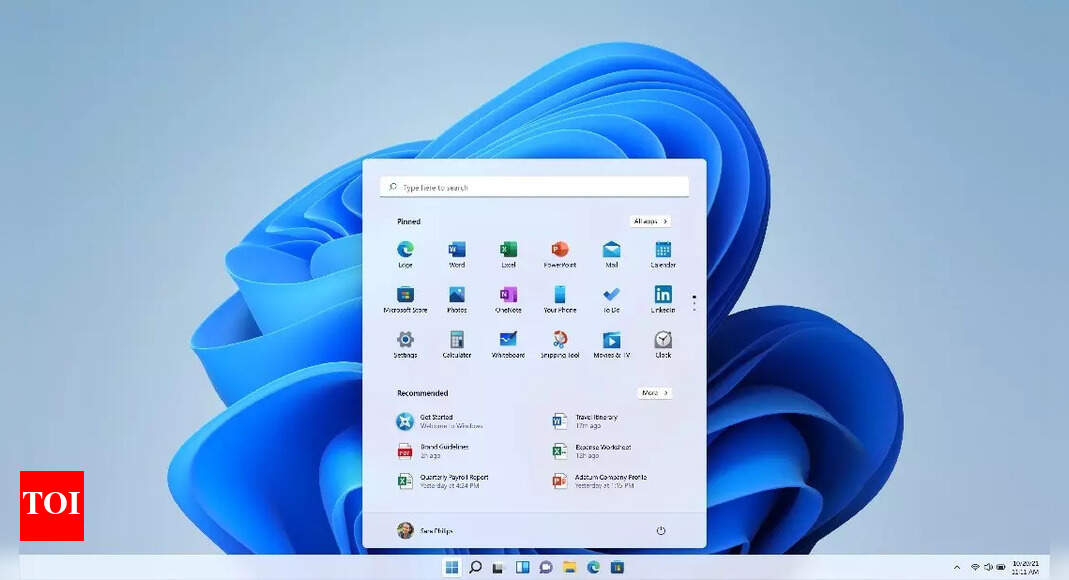Open the All apps list
The height and width of the screenshot is (580, 1069).
[650, 221]
